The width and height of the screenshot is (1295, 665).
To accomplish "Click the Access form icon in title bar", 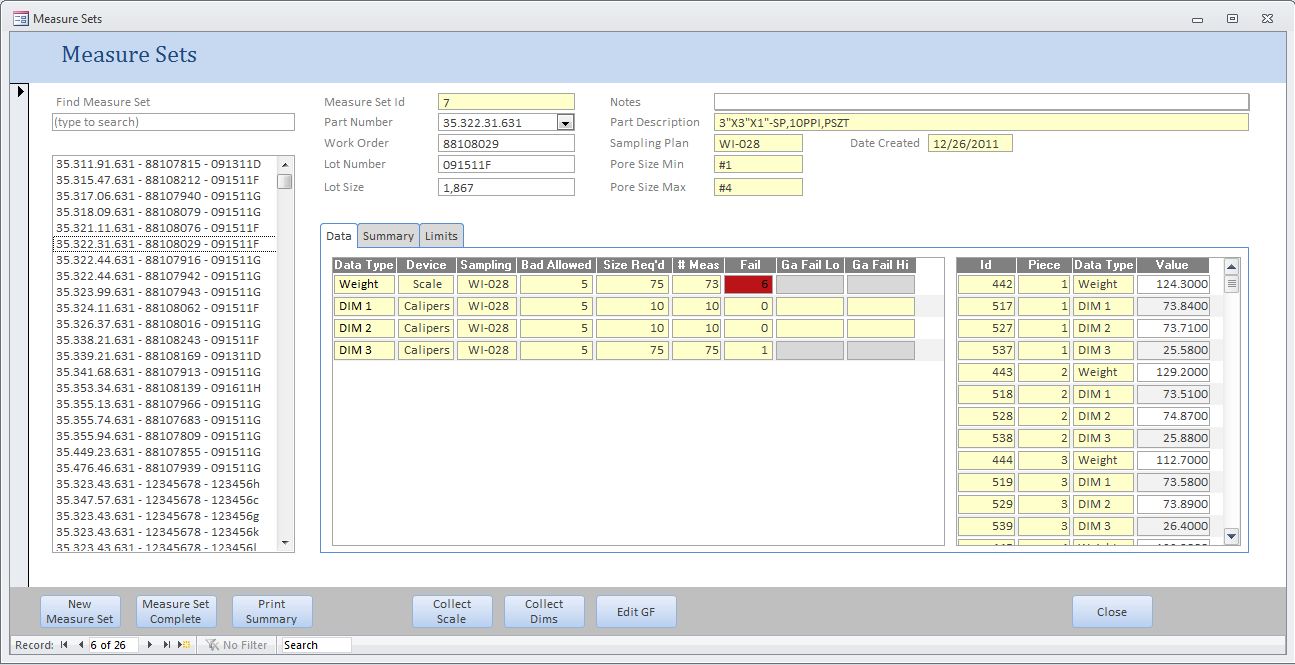I will (20, 18).
